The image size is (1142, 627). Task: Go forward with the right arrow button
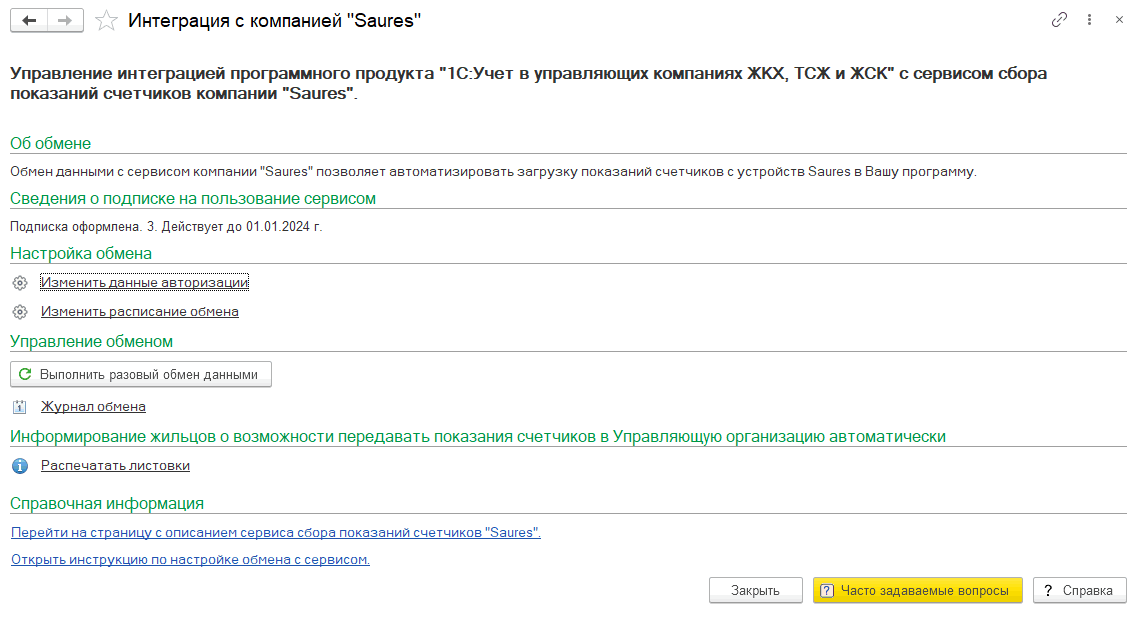click(x=66, y=20)
